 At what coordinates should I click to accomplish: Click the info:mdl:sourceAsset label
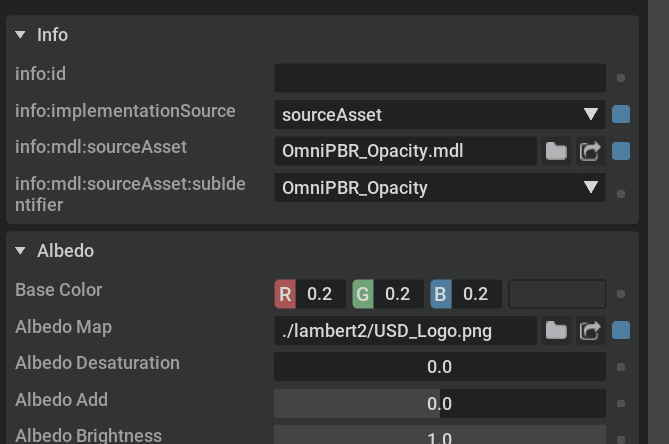[x=101, y=147]
